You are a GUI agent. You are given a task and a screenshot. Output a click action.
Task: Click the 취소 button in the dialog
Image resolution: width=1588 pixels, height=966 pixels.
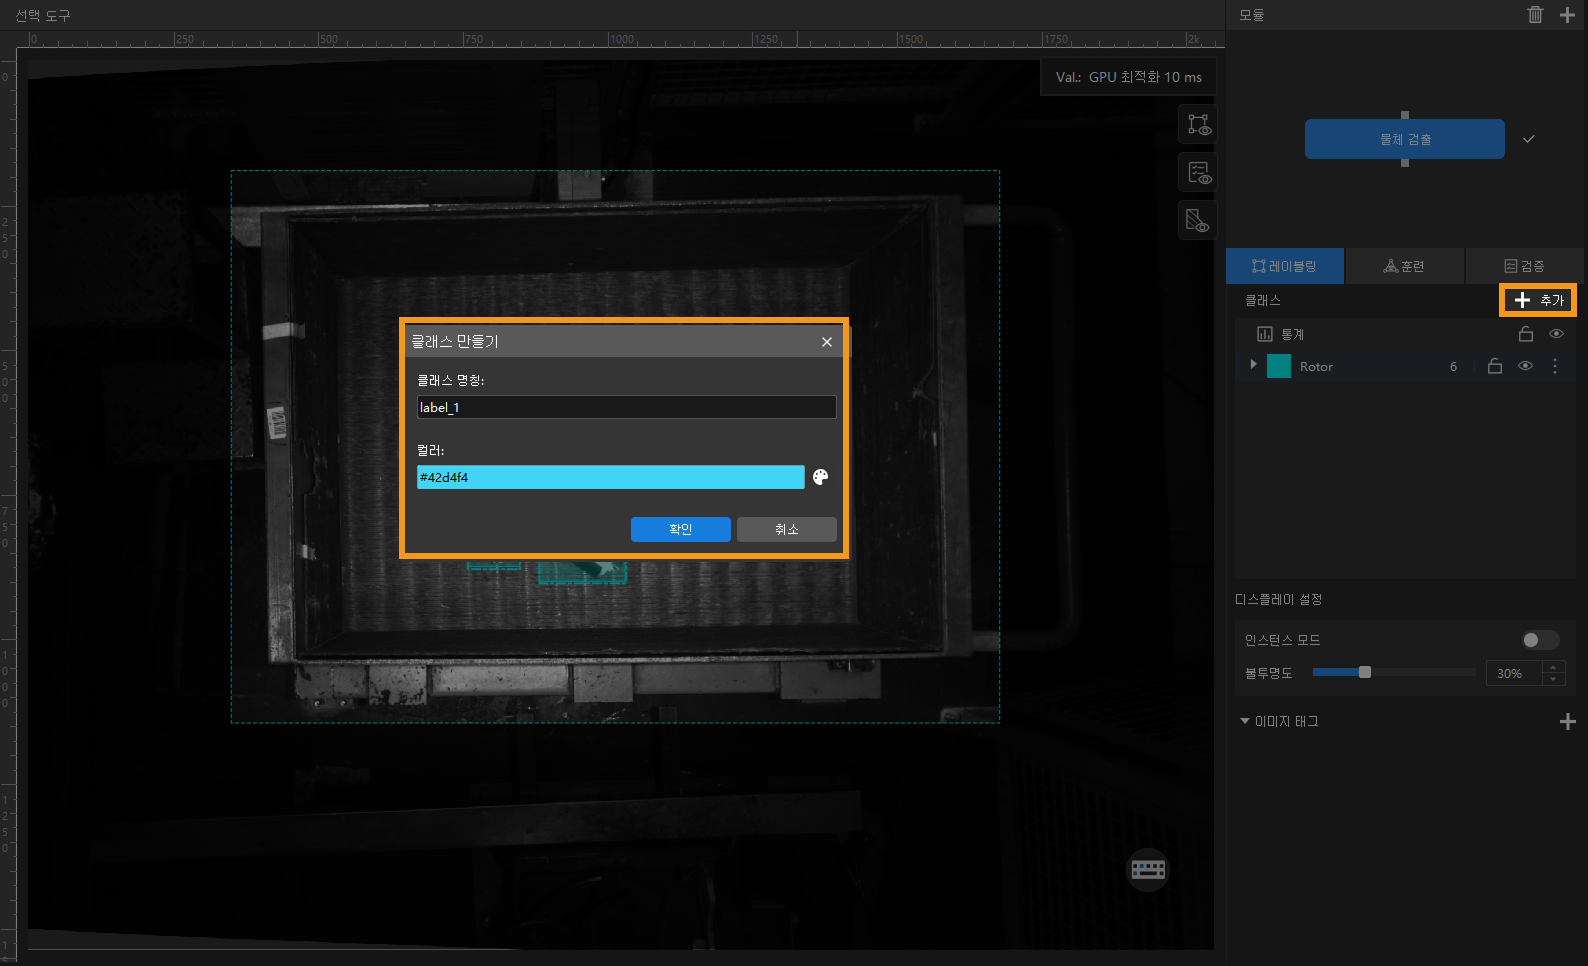click(x=786, y=529)
